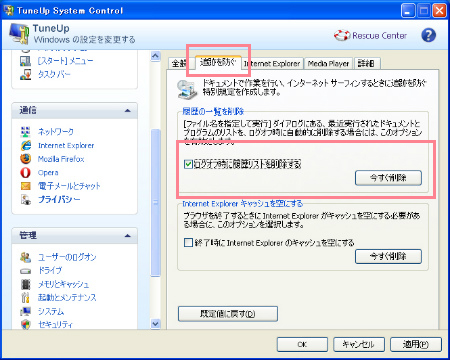Click 今すぐ削除 in the IE cache section
This screenshot has width=450, height=360.
[x=388, y=256]
